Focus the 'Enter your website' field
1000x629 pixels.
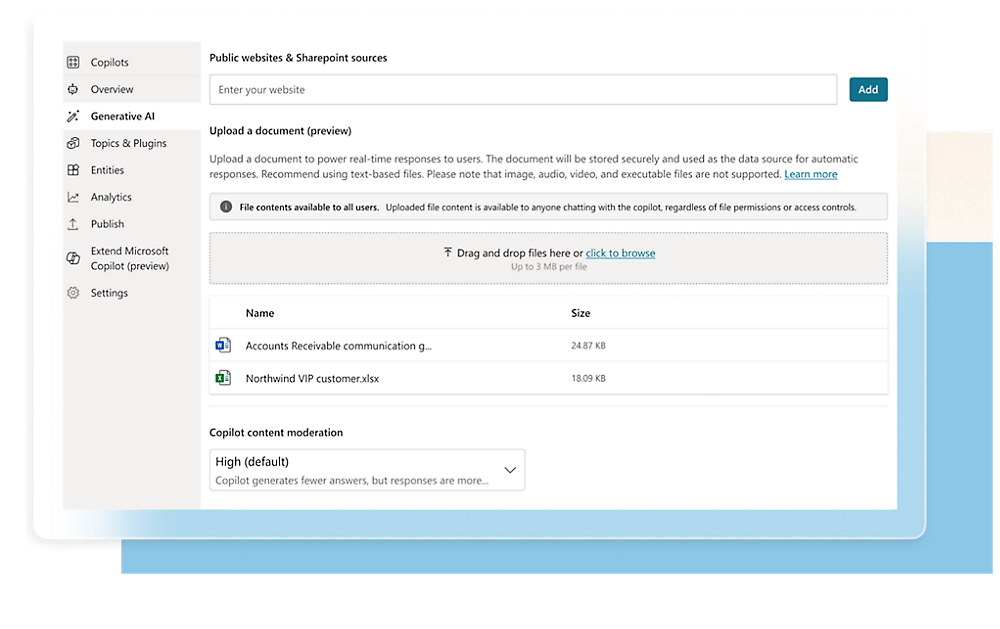[523, 89]
